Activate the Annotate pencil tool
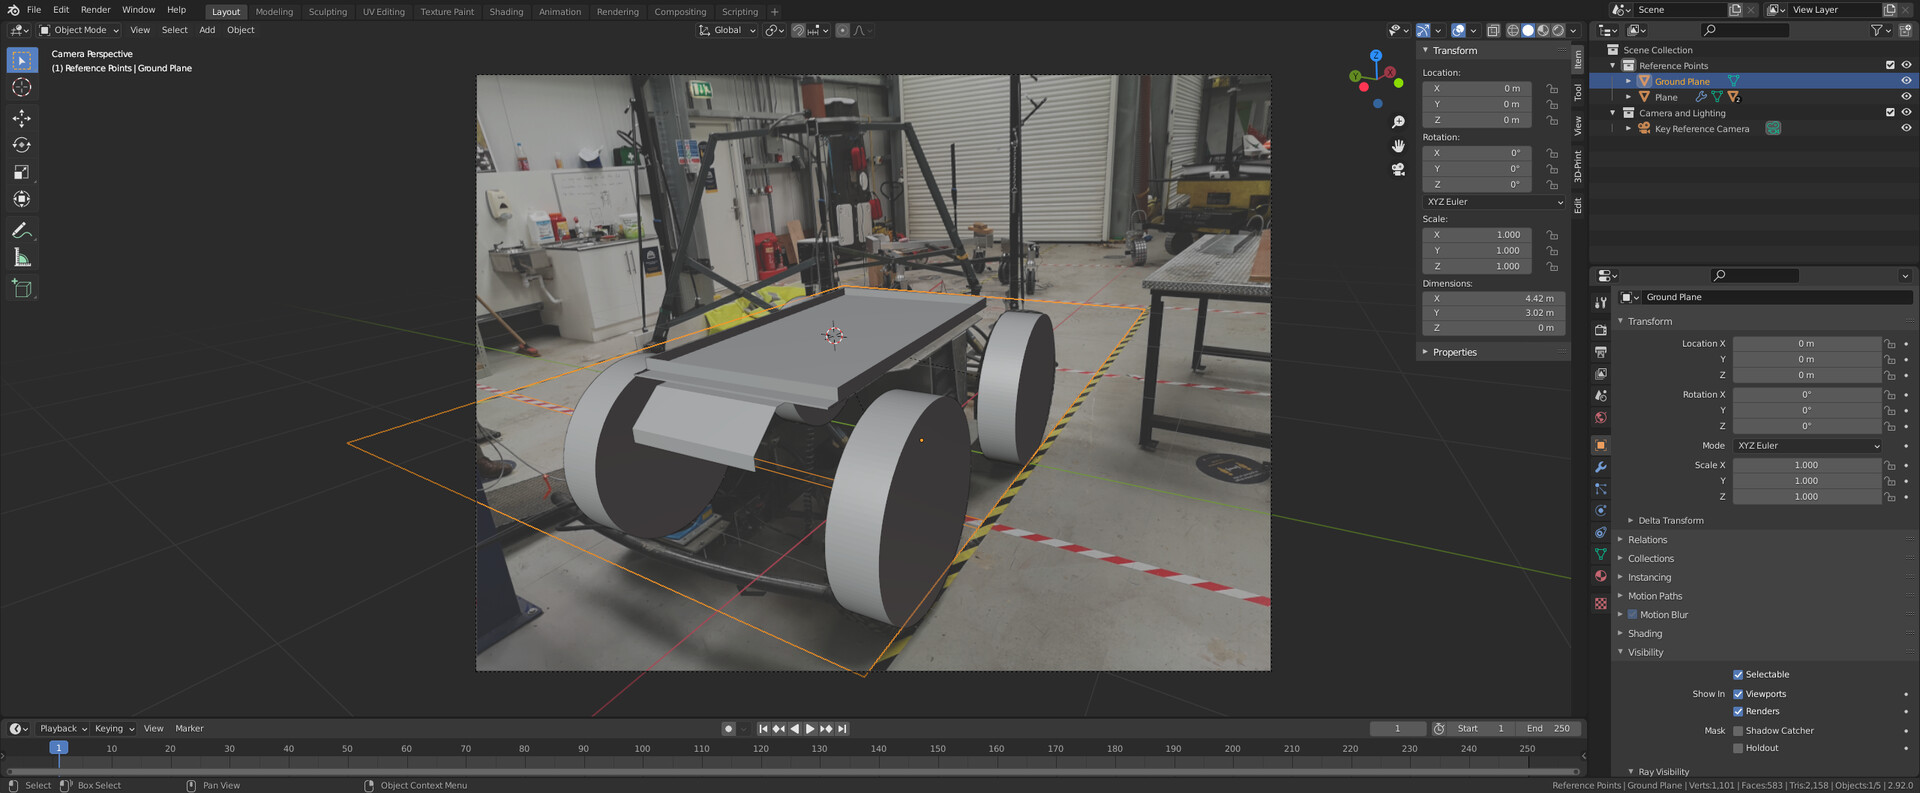 21,231
